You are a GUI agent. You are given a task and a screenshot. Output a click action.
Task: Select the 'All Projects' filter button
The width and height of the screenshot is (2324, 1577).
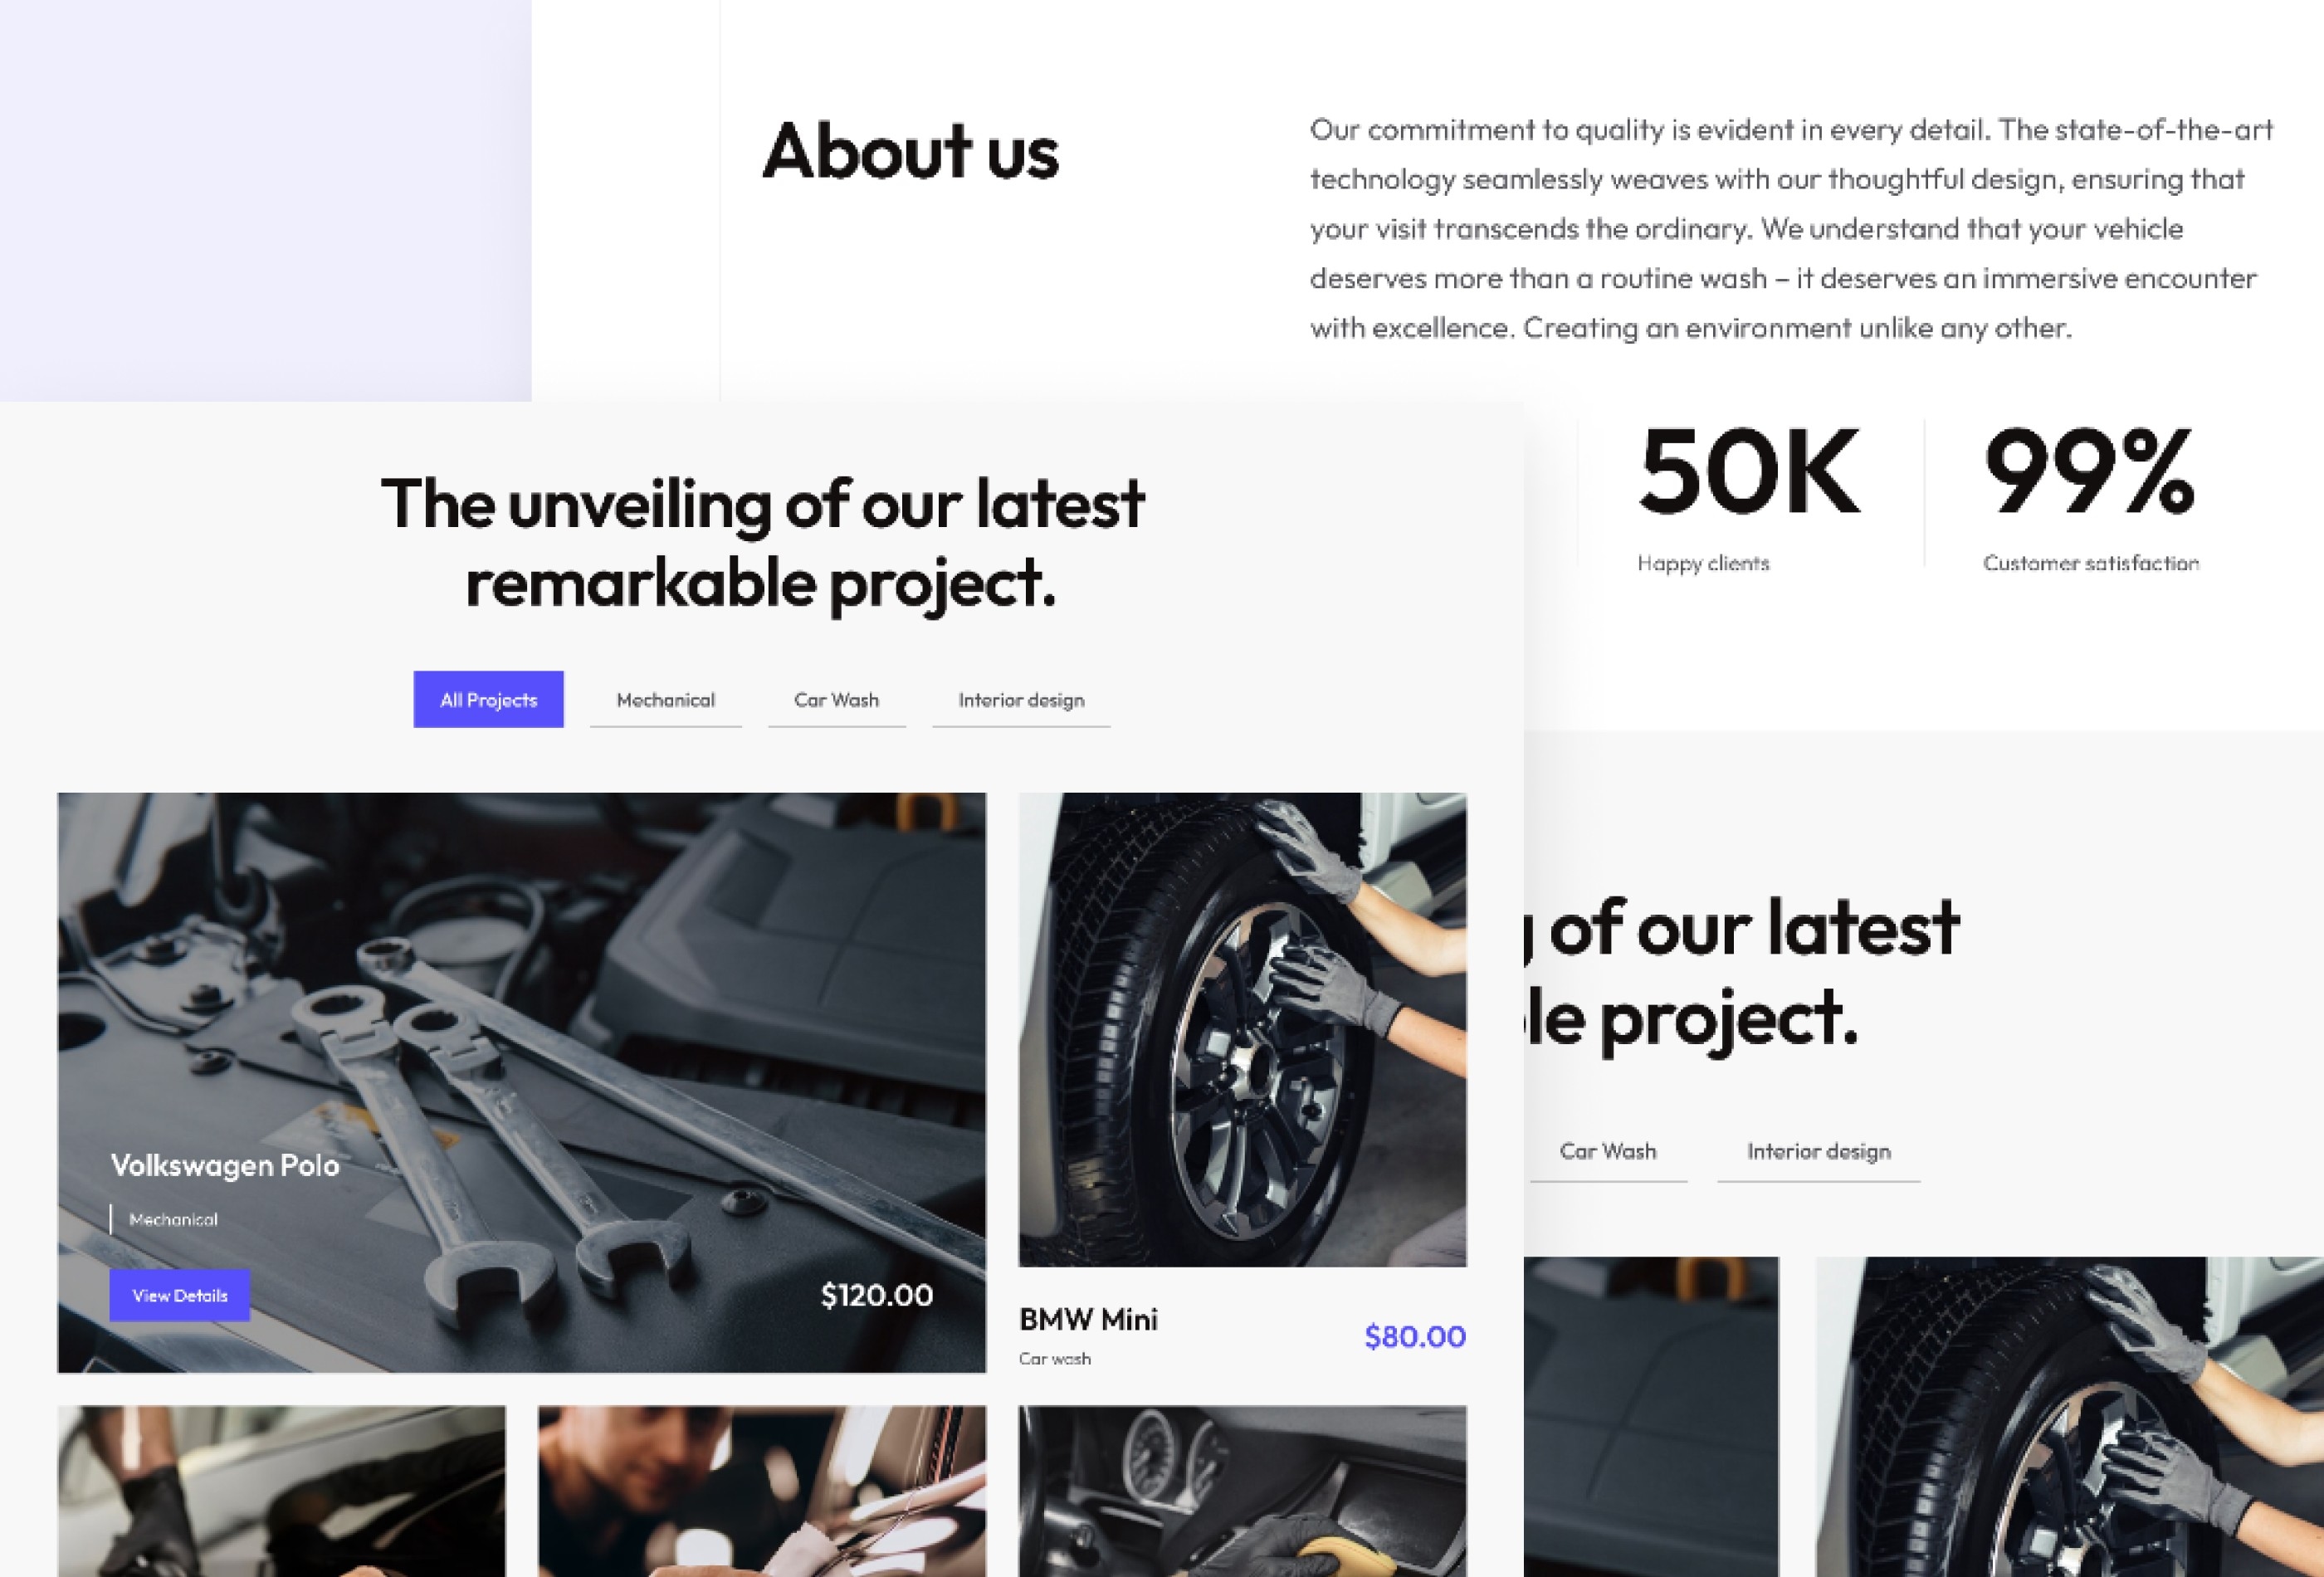tap(489, 699)
